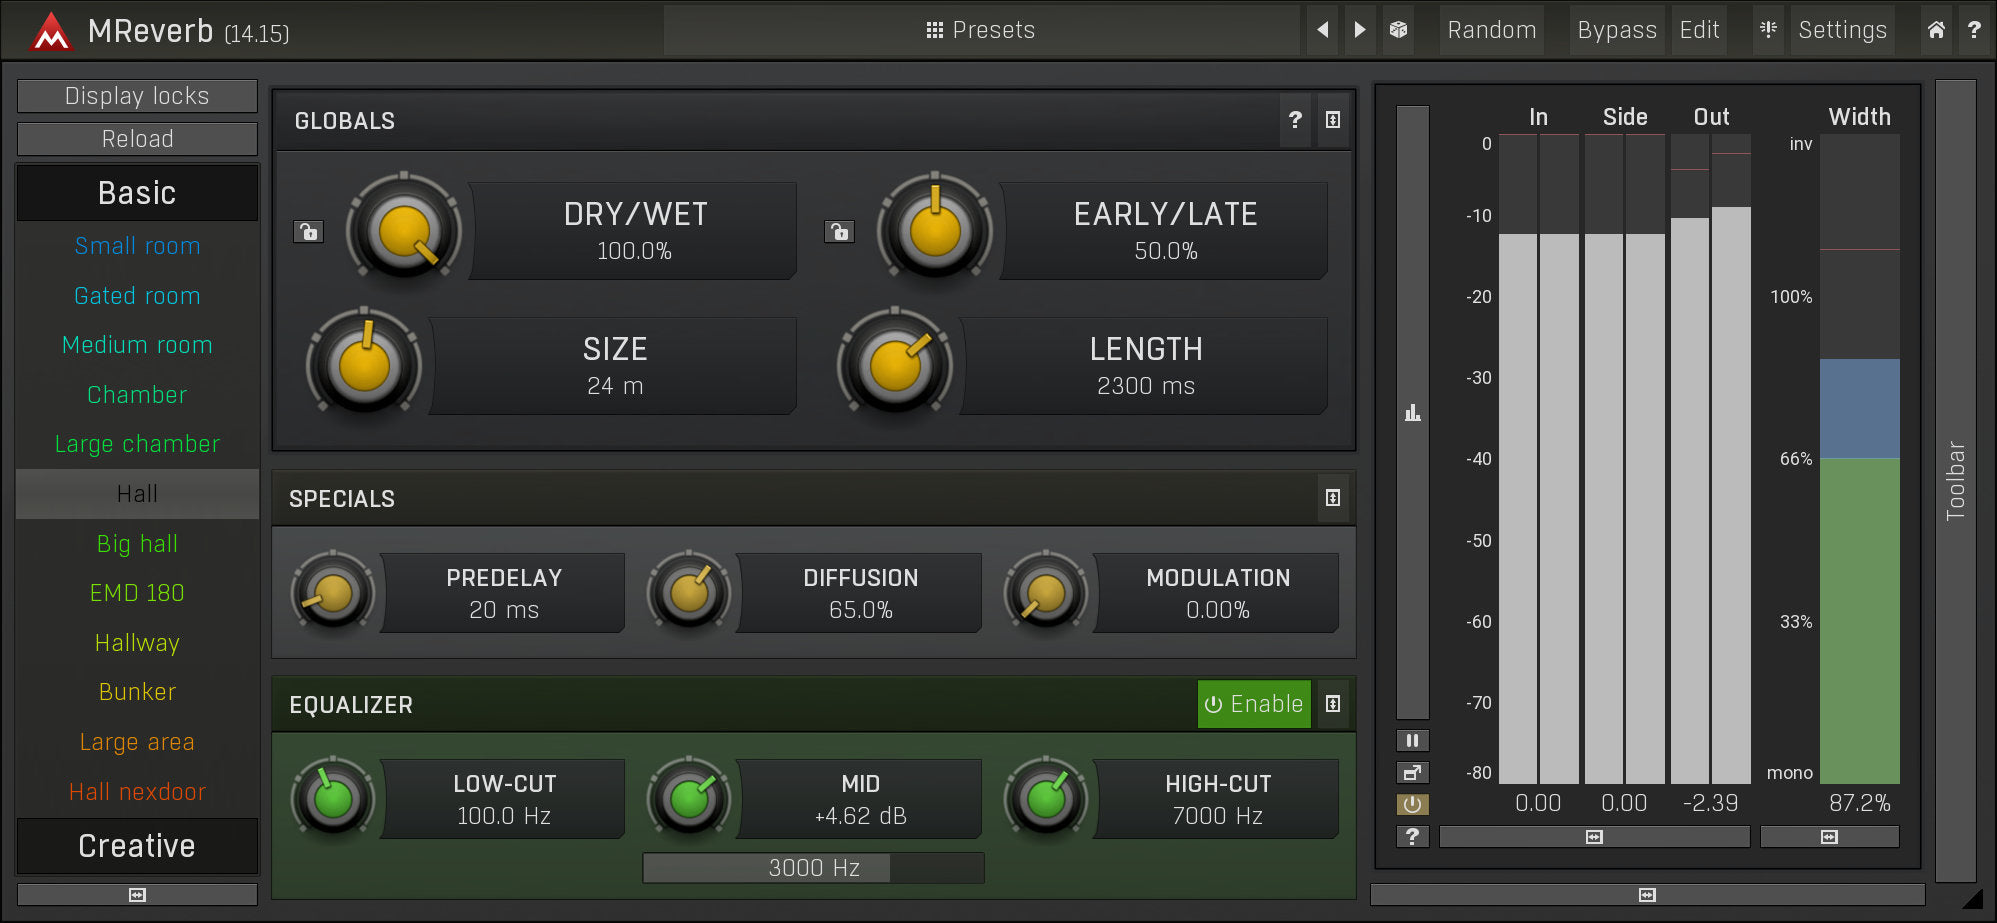The width and height of the screenshot is (1997, 923).
Task: Collapse the Specials section
Action: coord(1332,498)
